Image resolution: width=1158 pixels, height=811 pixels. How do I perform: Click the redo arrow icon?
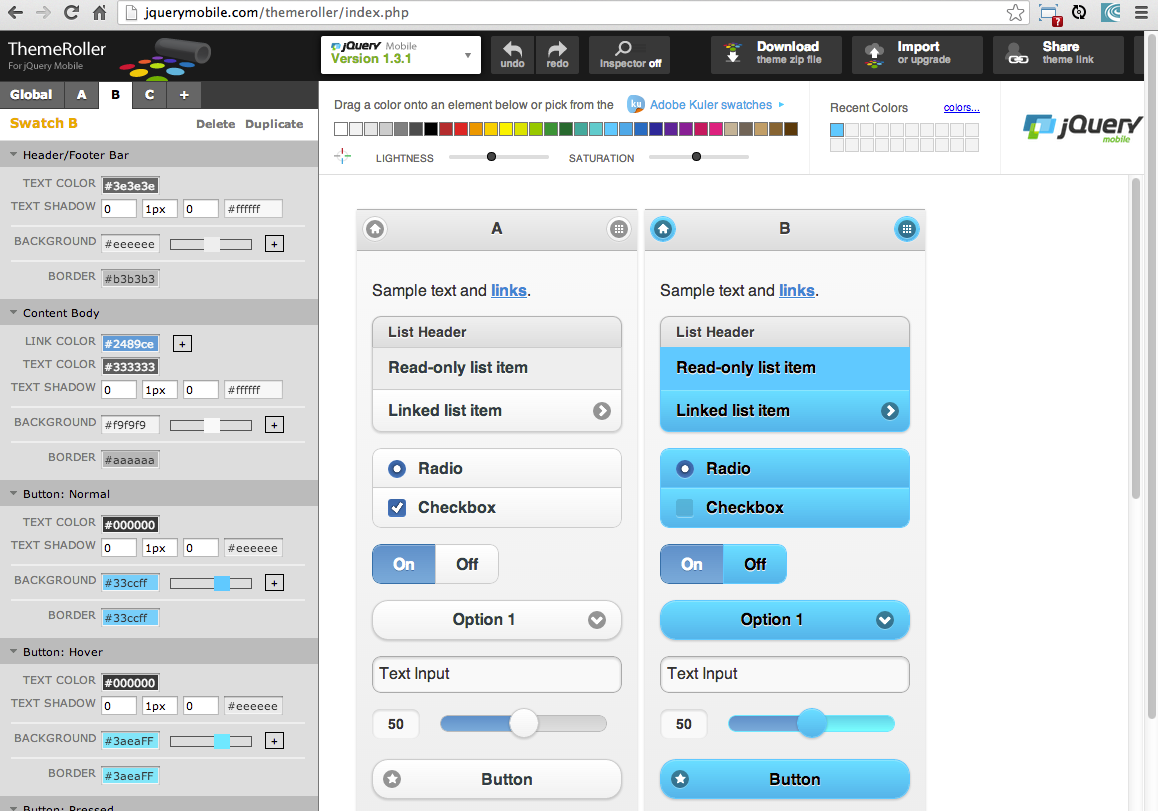(557, 49)
